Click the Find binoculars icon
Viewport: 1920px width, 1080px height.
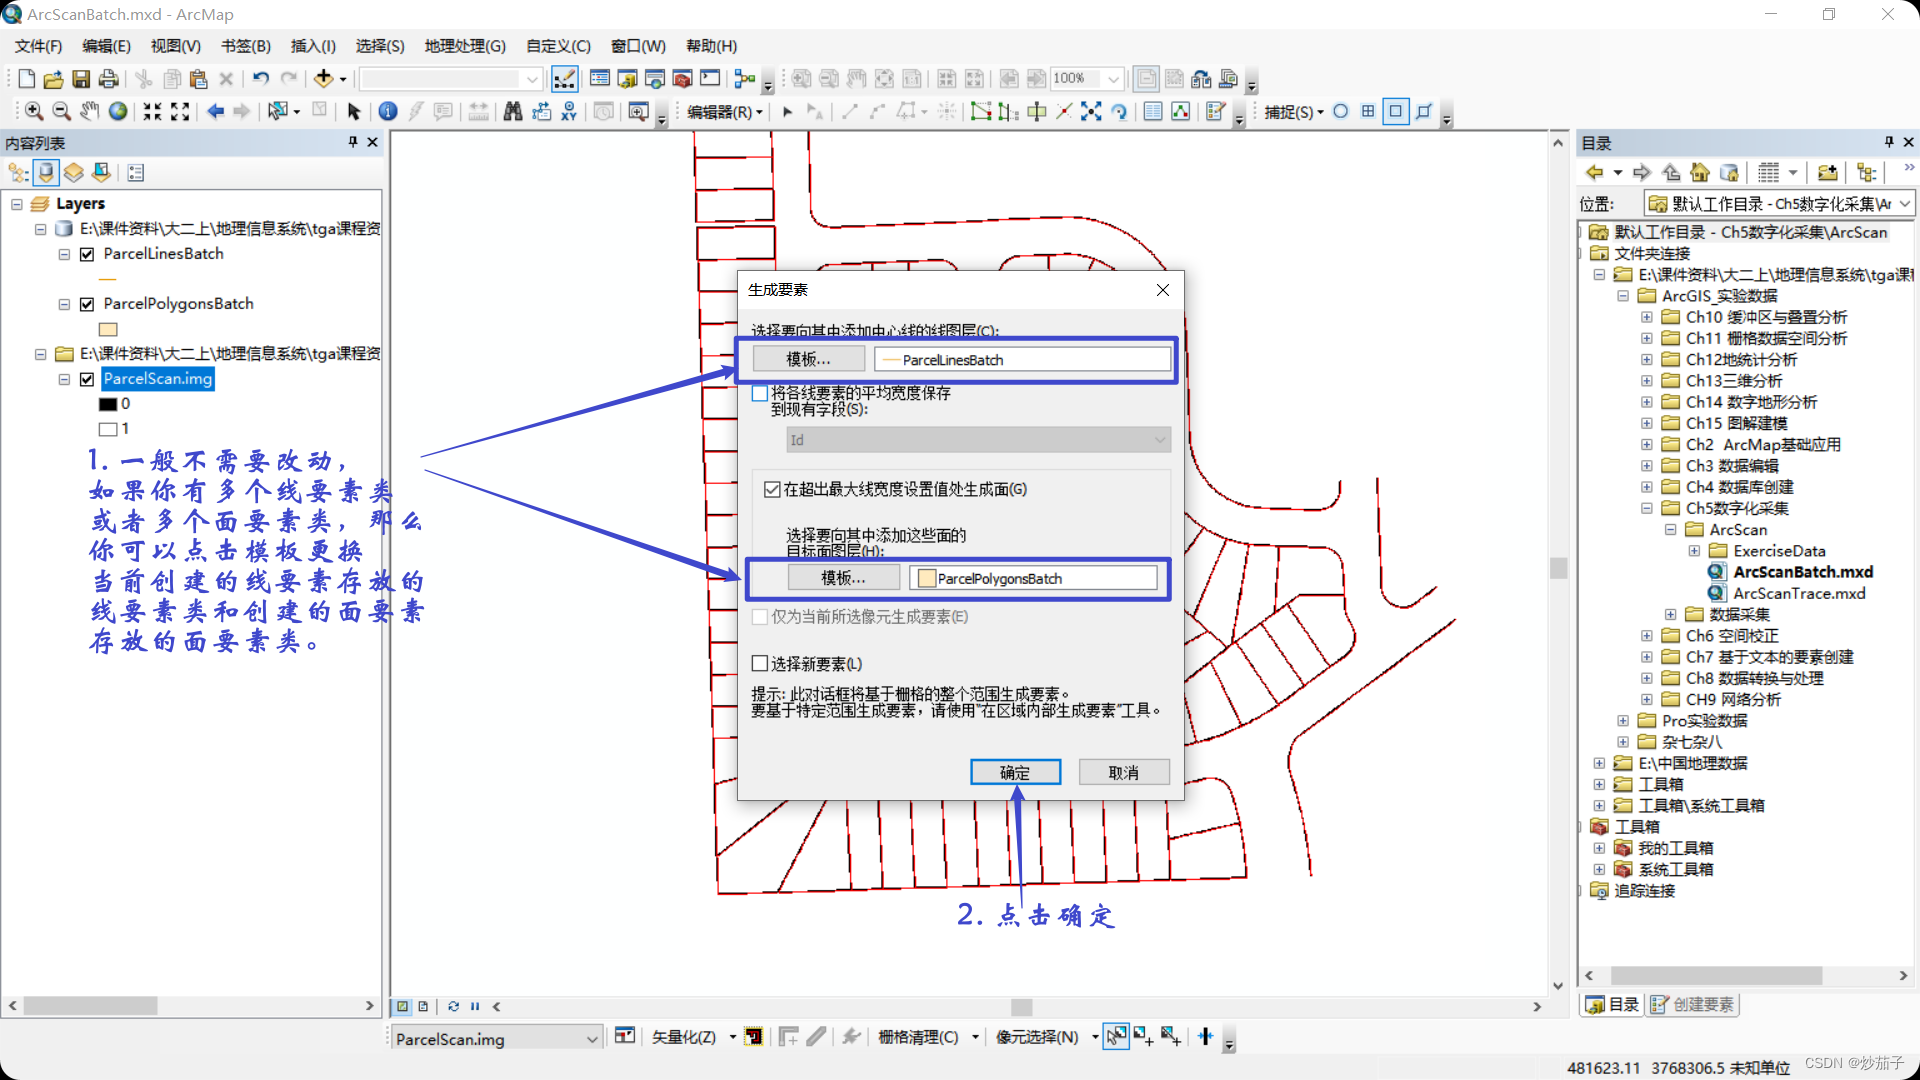[513, 111]
